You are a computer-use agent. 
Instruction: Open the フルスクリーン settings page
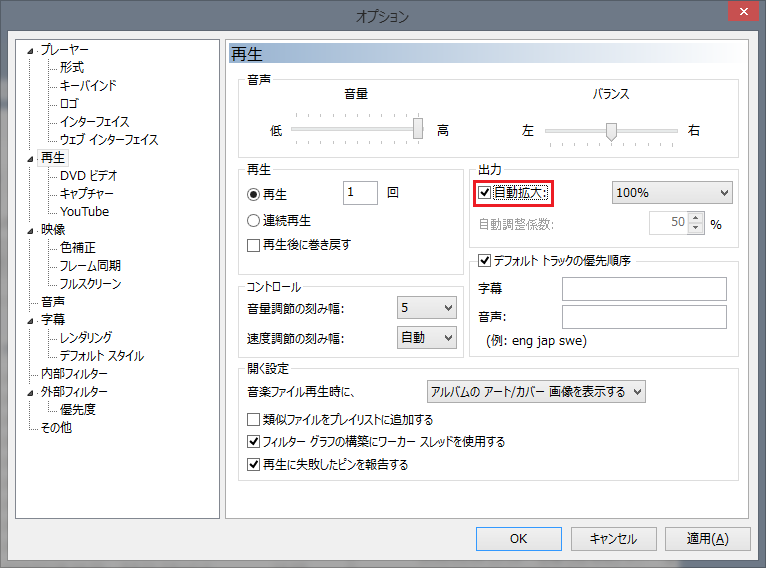[90, 284]
